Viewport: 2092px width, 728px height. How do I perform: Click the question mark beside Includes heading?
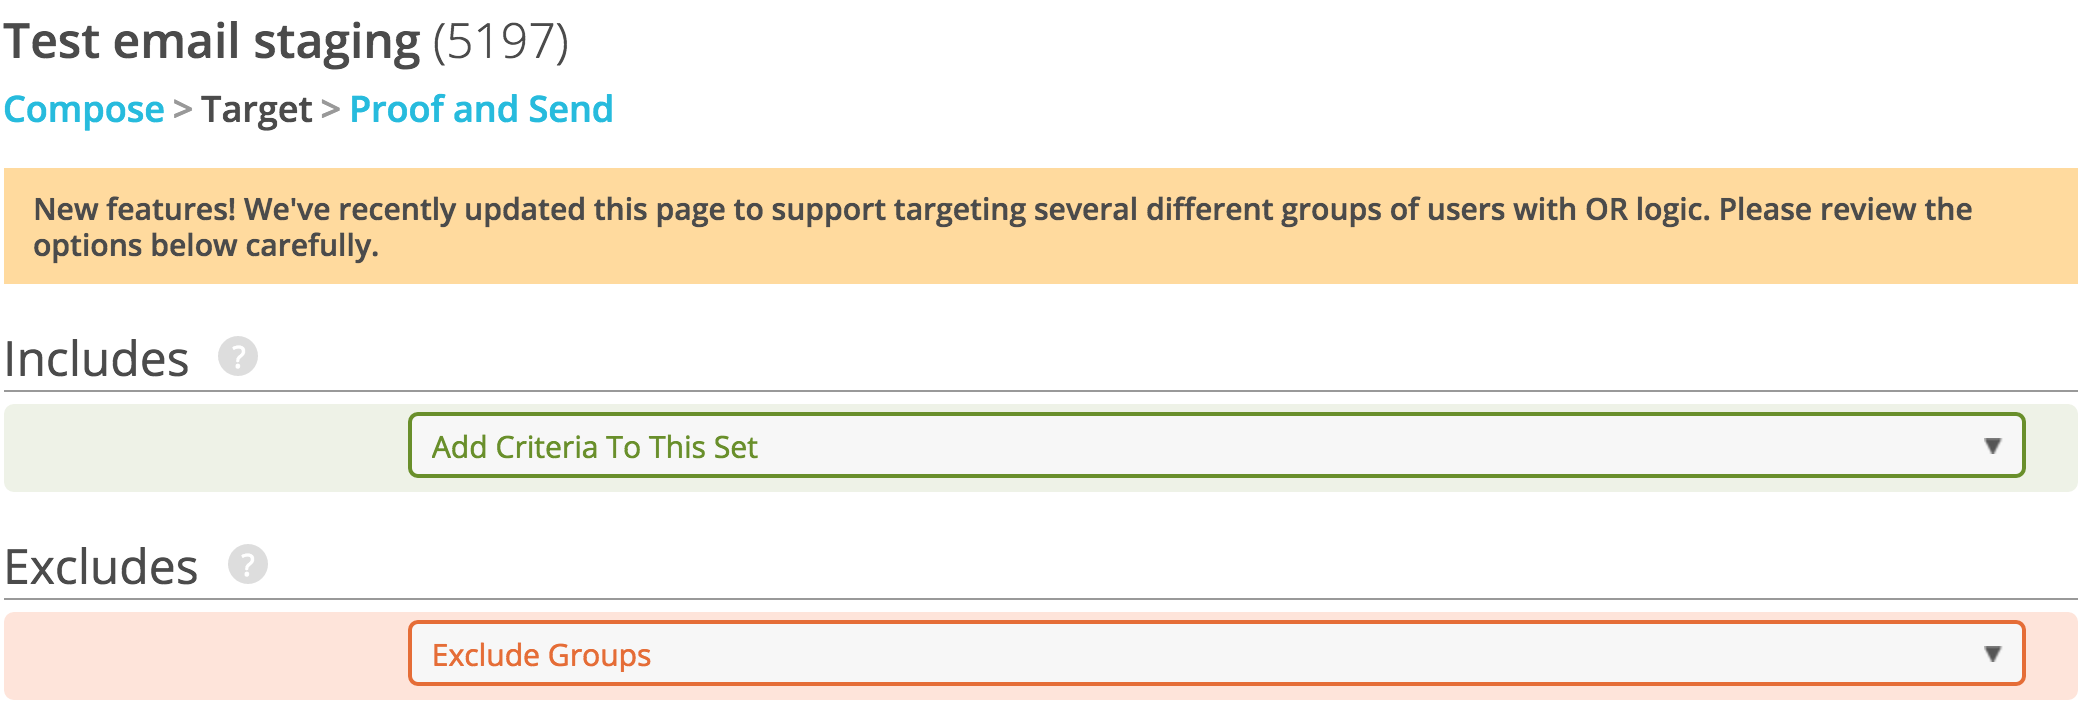(x=240, y=357)
